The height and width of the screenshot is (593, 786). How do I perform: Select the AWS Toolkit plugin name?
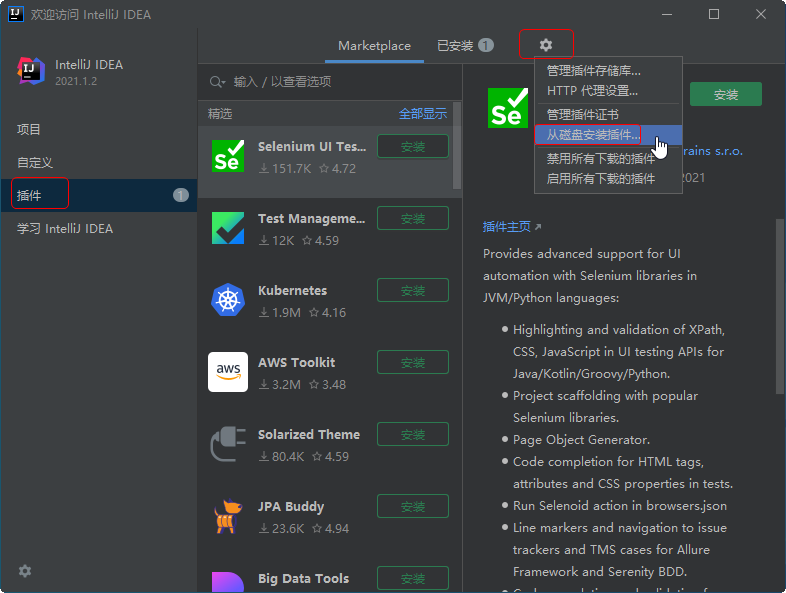tap(296, 362)
